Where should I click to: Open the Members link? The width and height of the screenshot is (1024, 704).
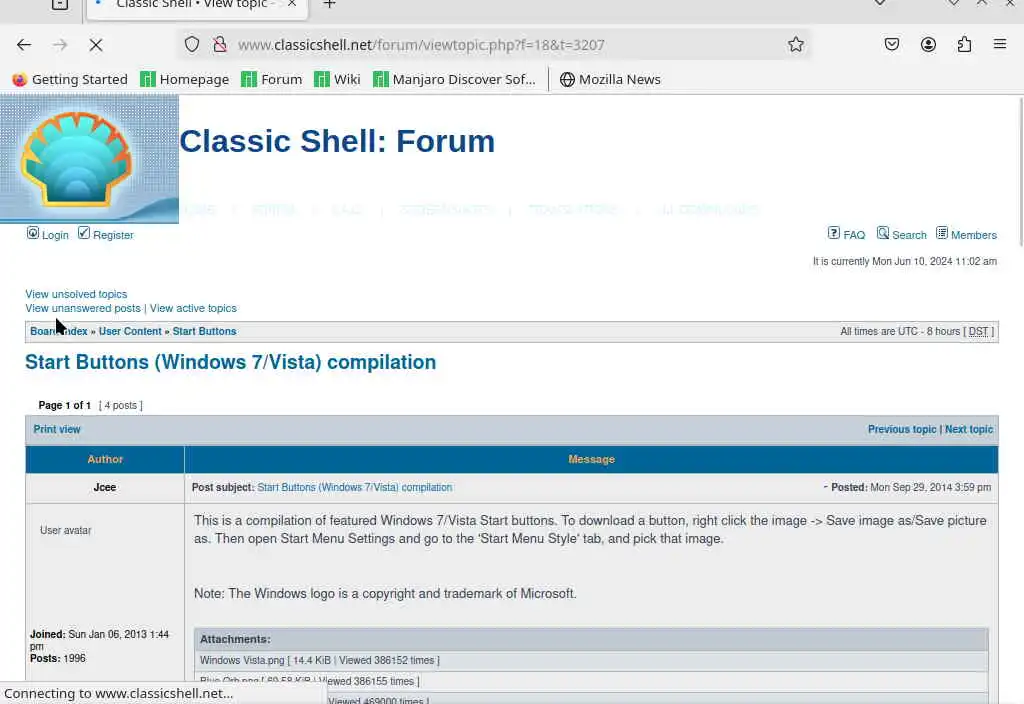pyautogui.click(x=974, y=235)
